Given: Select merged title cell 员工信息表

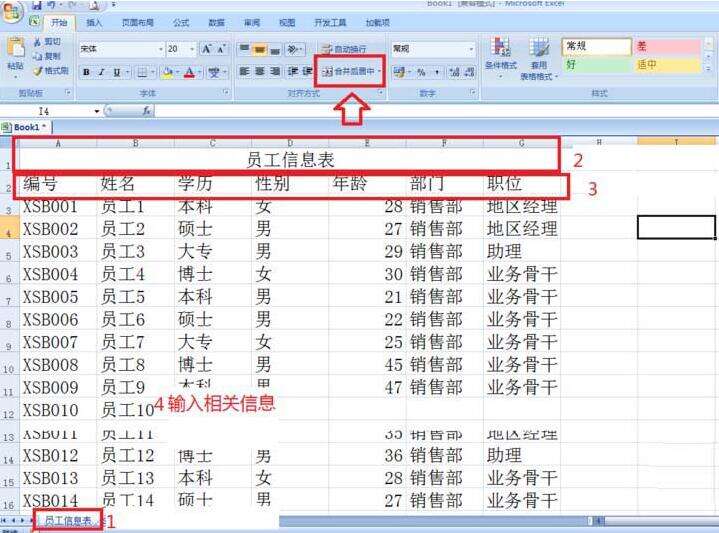Looking at the screenshot, I should click(x=290, y=160).
